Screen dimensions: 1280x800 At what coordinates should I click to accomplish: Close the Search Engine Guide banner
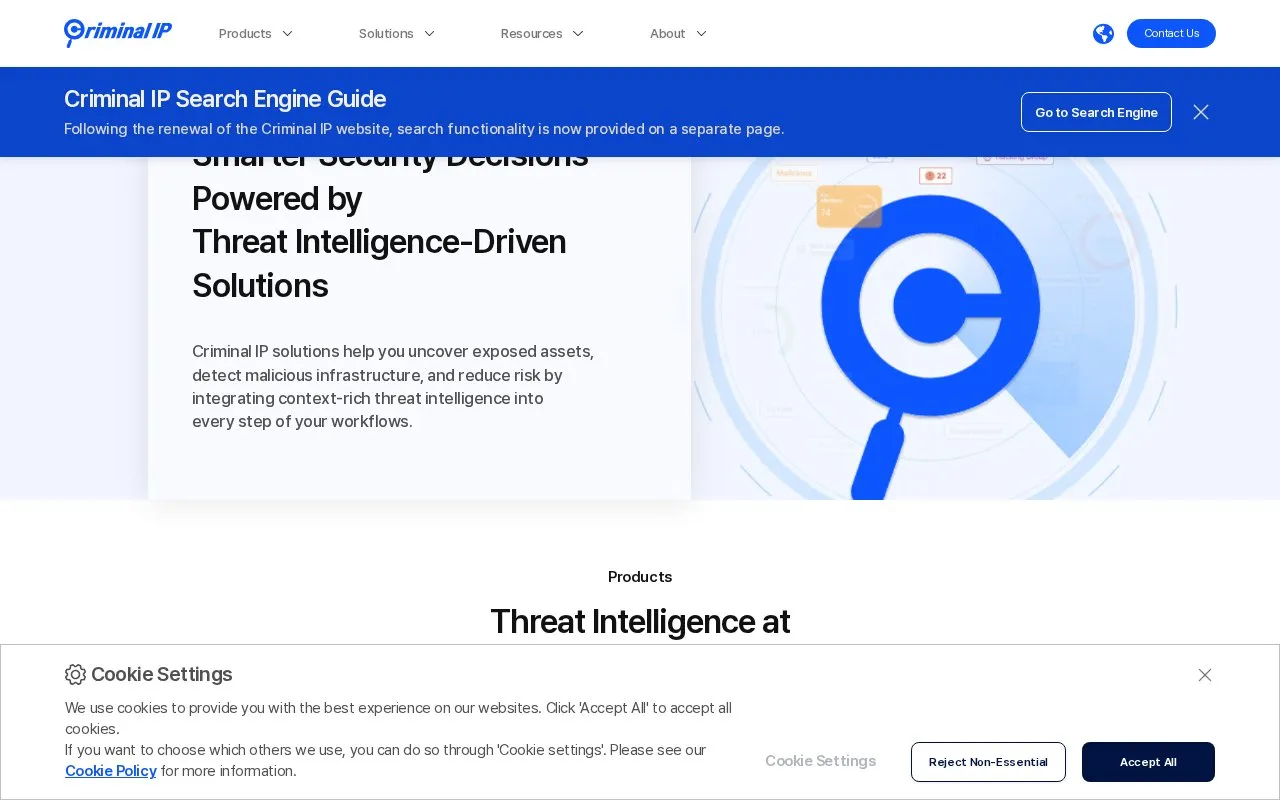1201,112
